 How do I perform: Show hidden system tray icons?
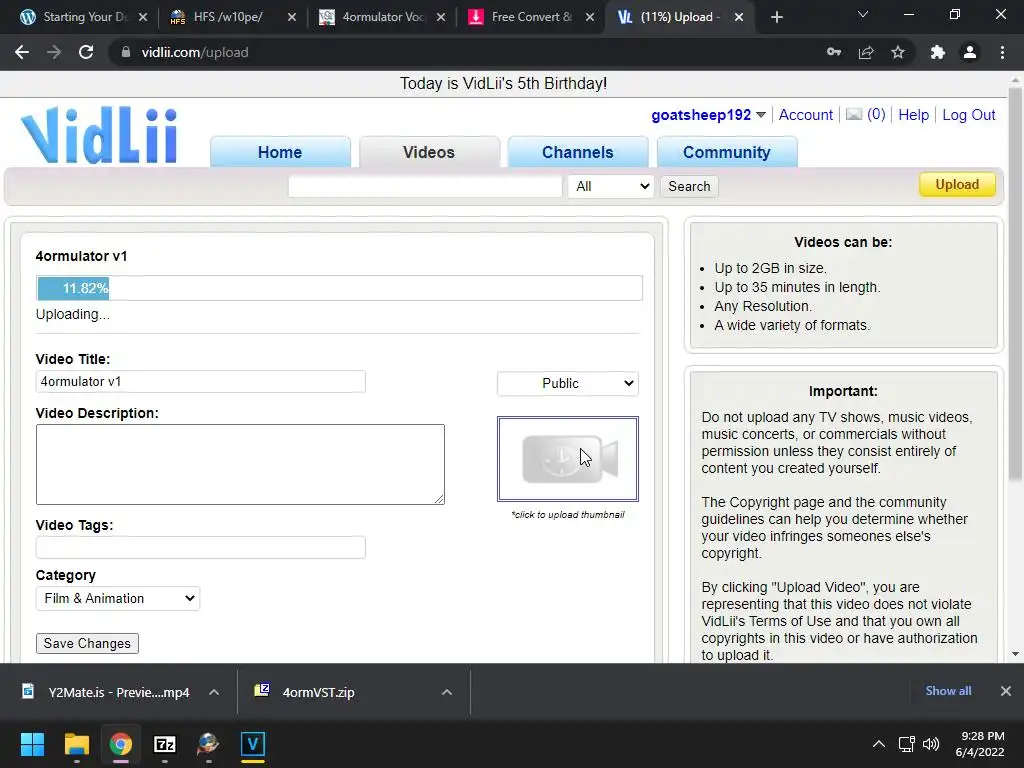[x=879, y=744]
